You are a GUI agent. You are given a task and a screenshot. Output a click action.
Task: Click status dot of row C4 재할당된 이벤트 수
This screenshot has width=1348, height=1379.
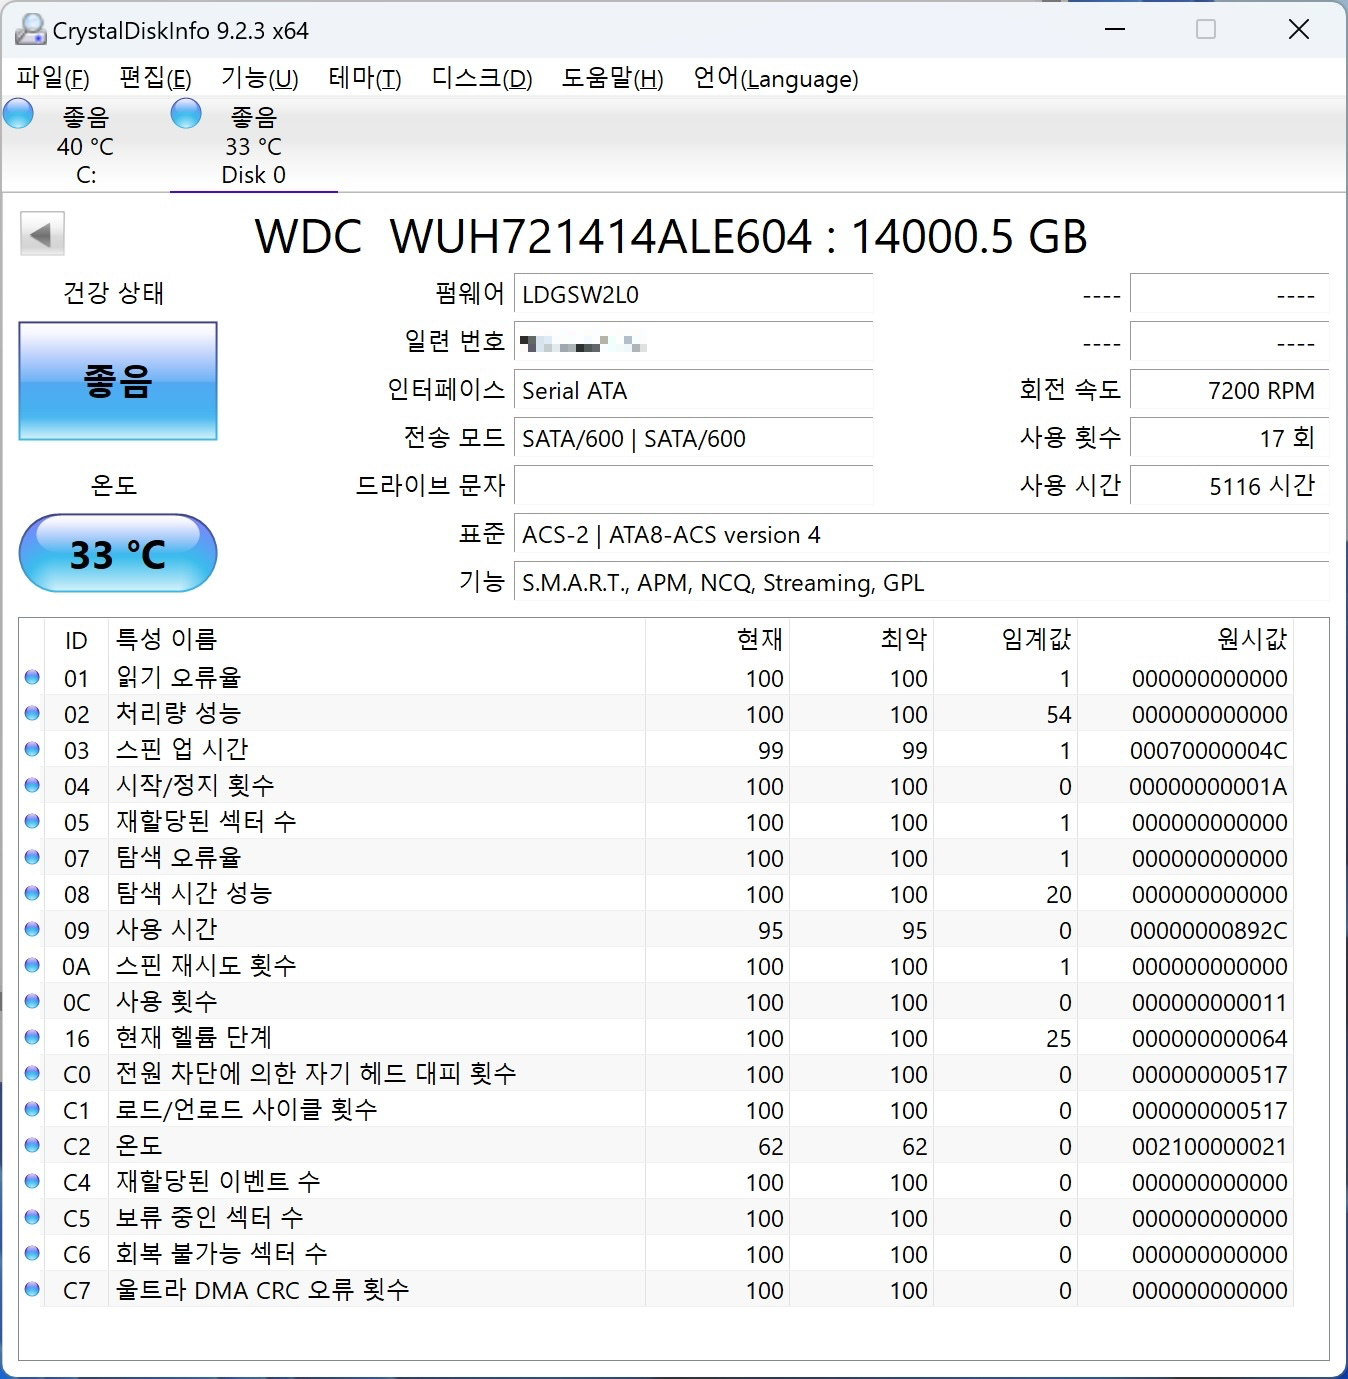[32, 1181]
